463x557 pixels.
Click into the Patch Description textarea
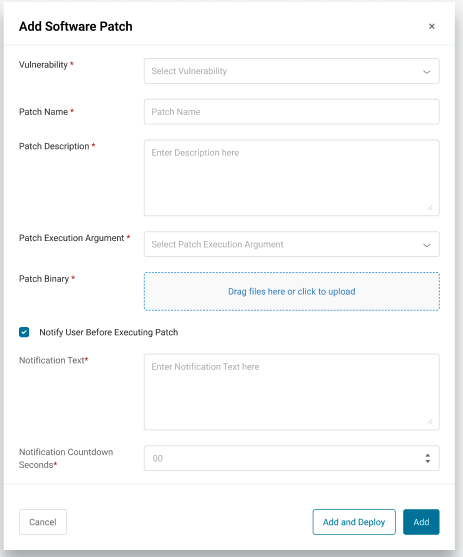291,178
